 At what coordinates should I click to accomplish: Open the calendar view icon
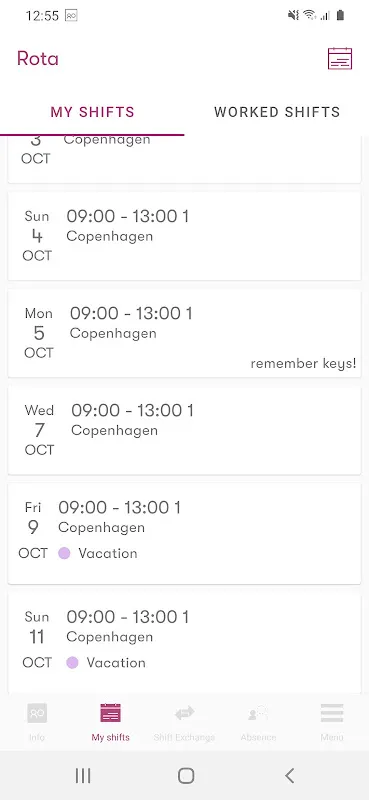[x=340, y=58]
